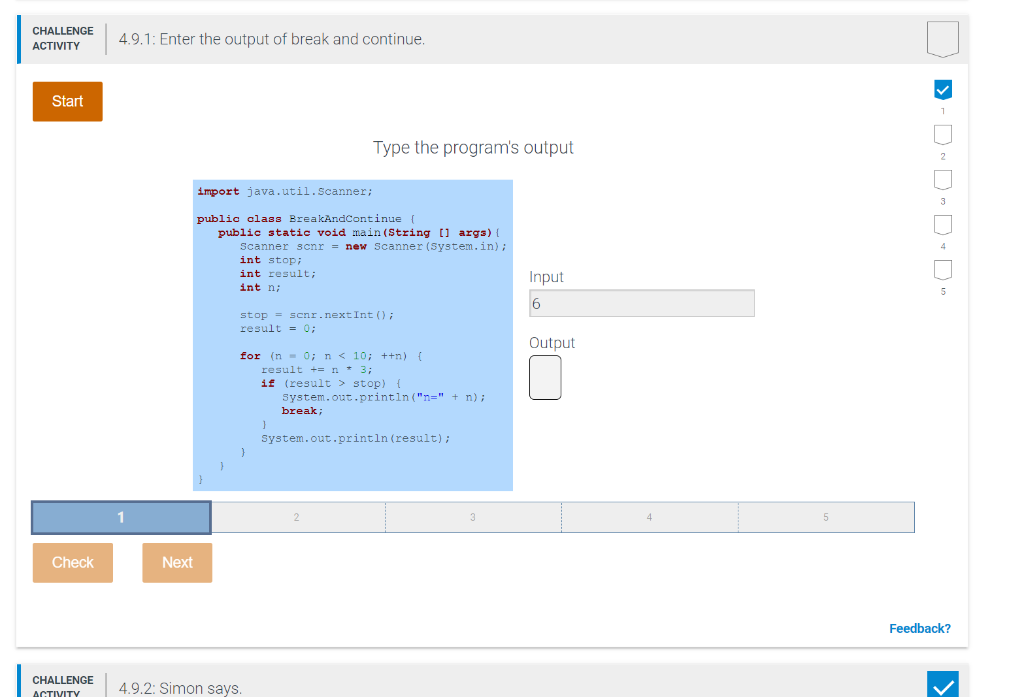Open the Feedback? link
This screenshot has width=1024, height=697.
click(x=920, y=628)
